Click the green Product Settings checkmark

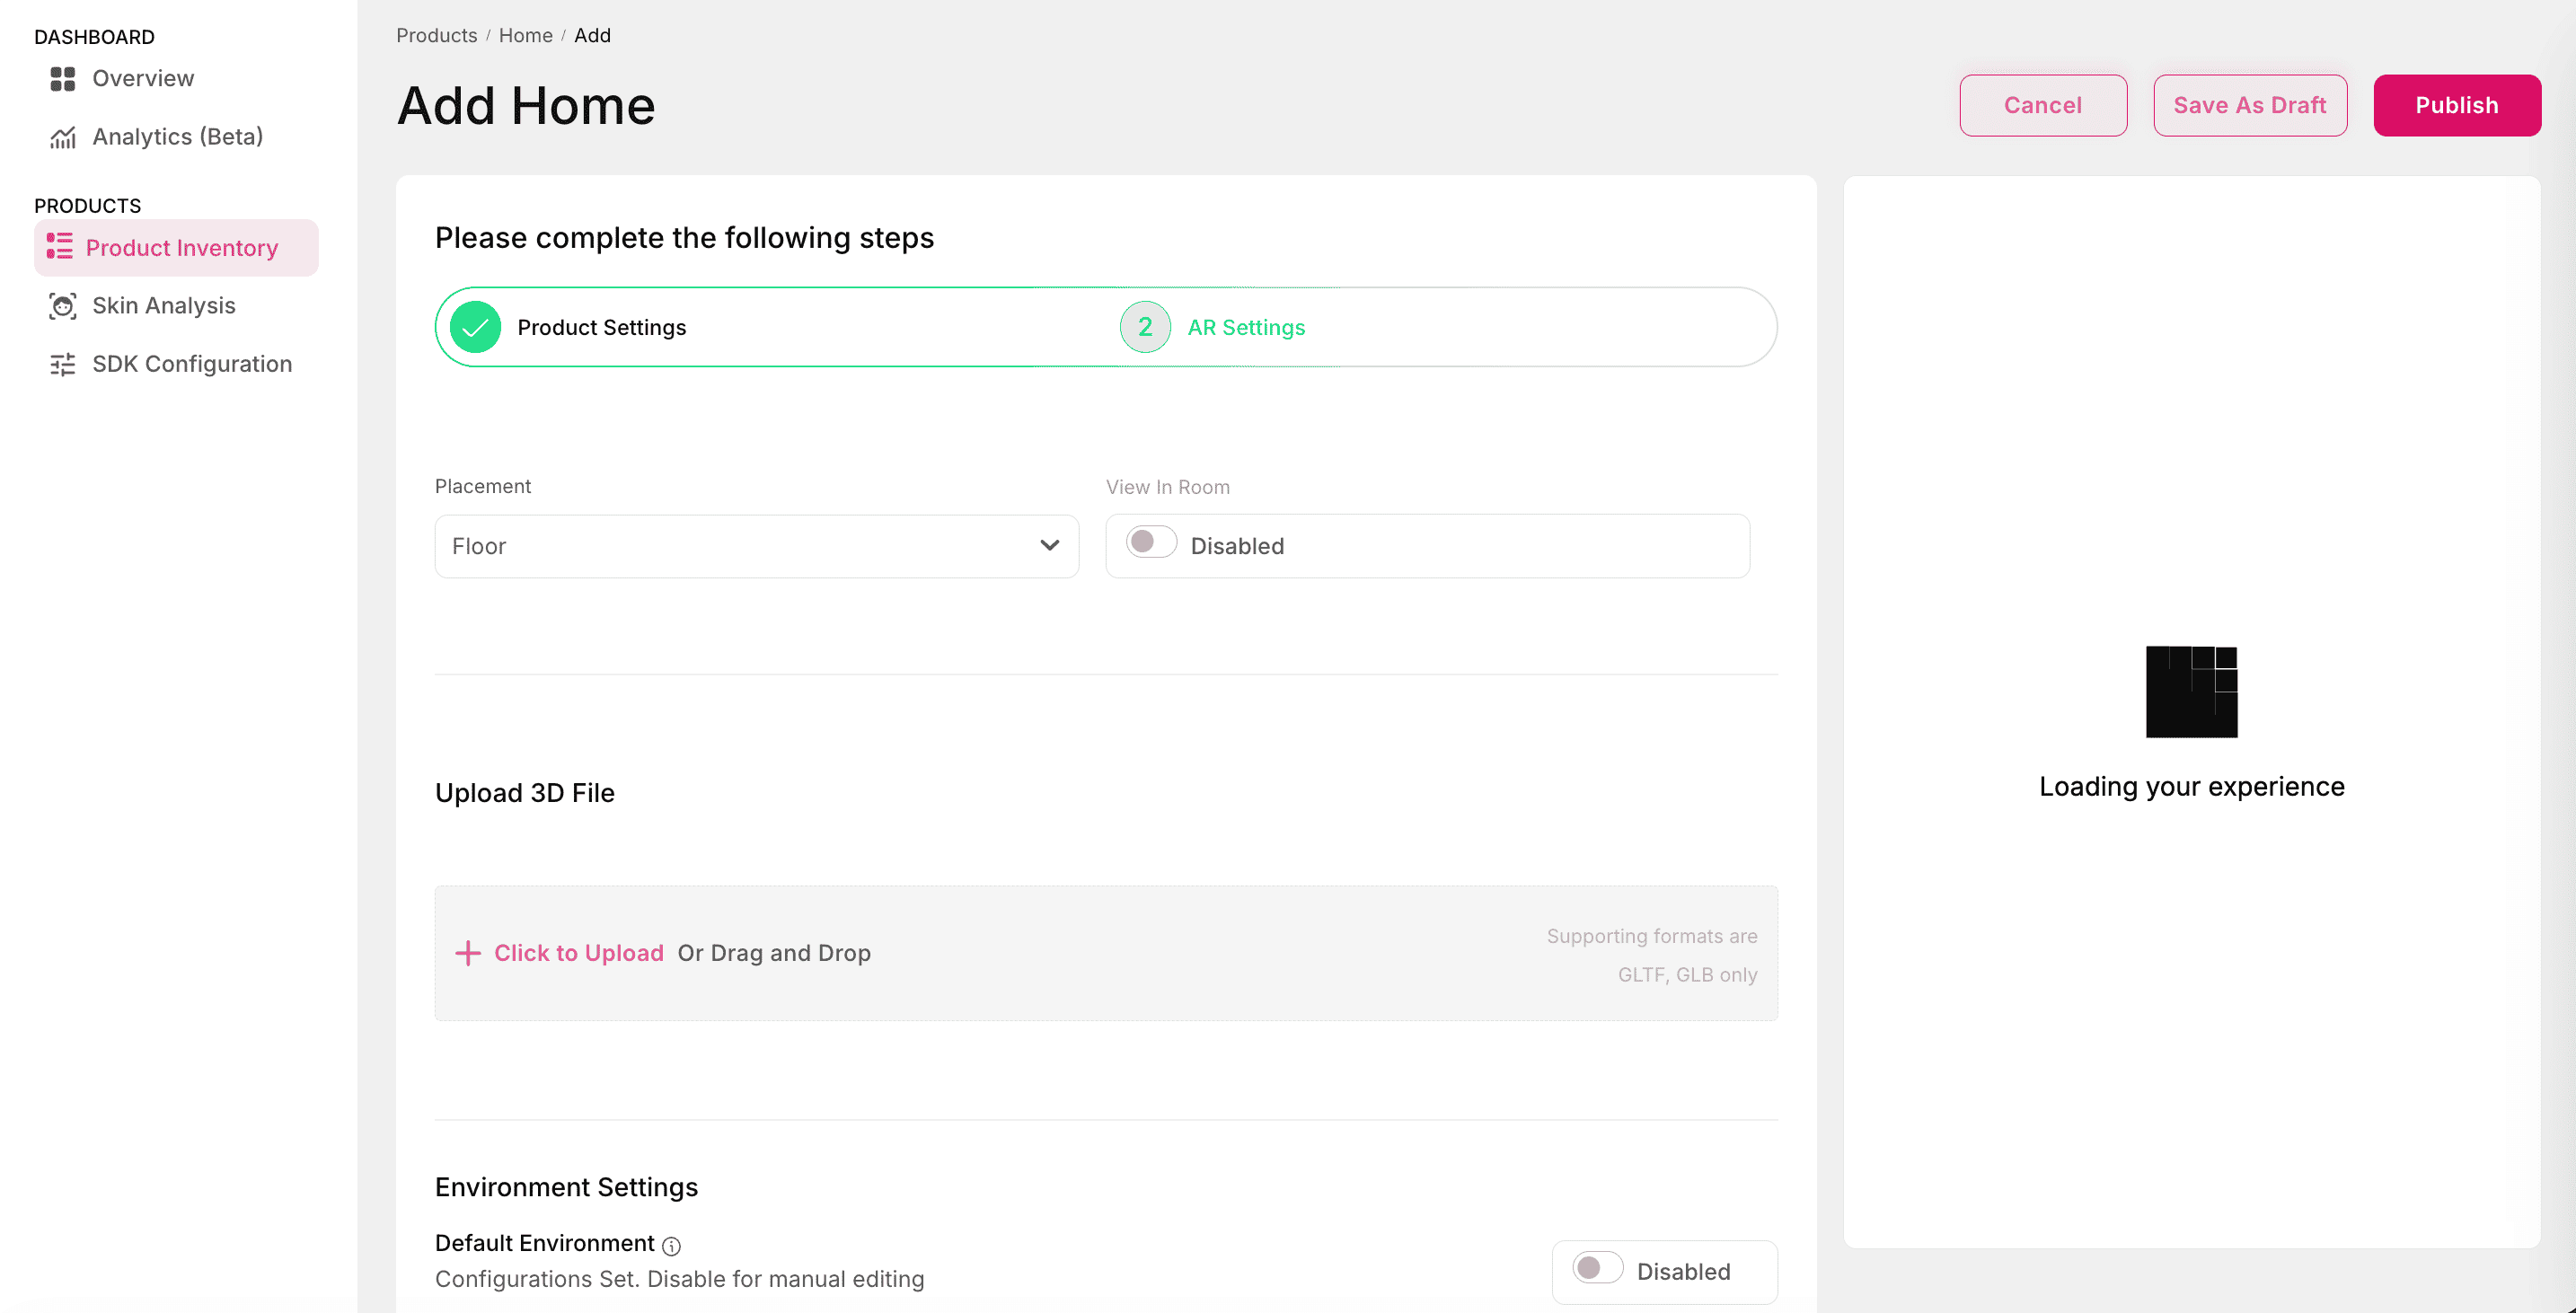coord(475,327)
